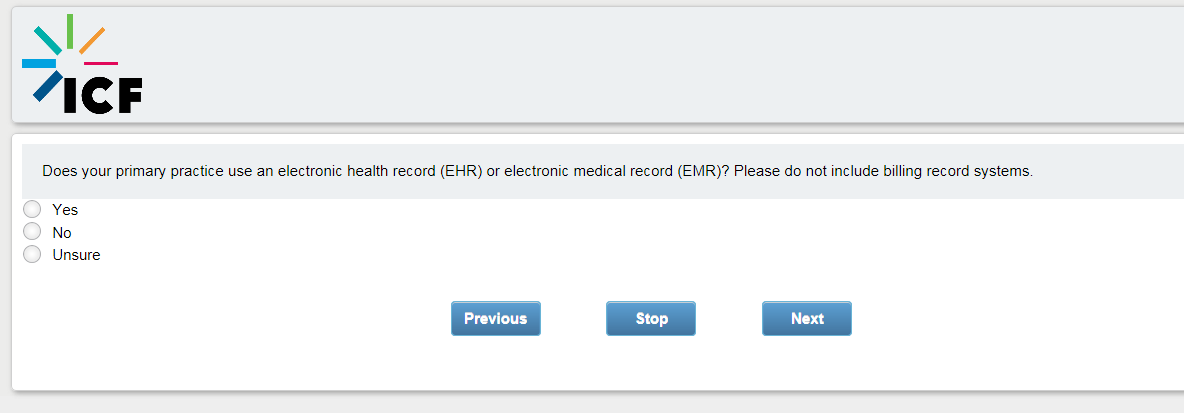Click the dark blue diagonal bar in the logo
This screenshot has width=1184, height=413.
click(x=46, y=87)
